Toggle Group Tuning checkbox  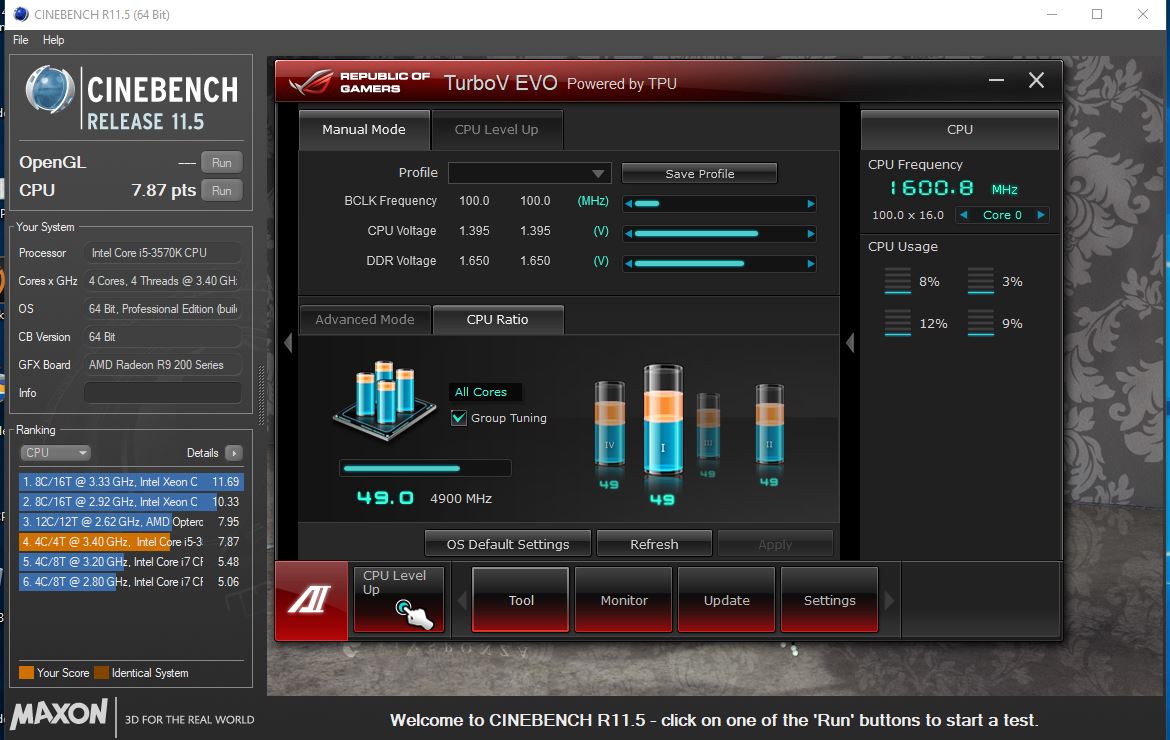click(x=459, y=418)
